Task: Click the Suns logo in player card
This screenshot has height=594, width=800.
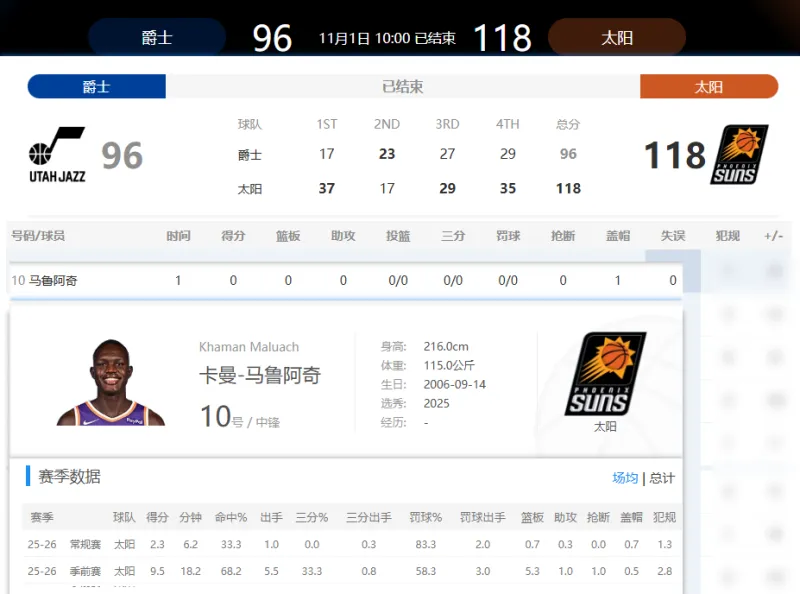Action: 605,374
